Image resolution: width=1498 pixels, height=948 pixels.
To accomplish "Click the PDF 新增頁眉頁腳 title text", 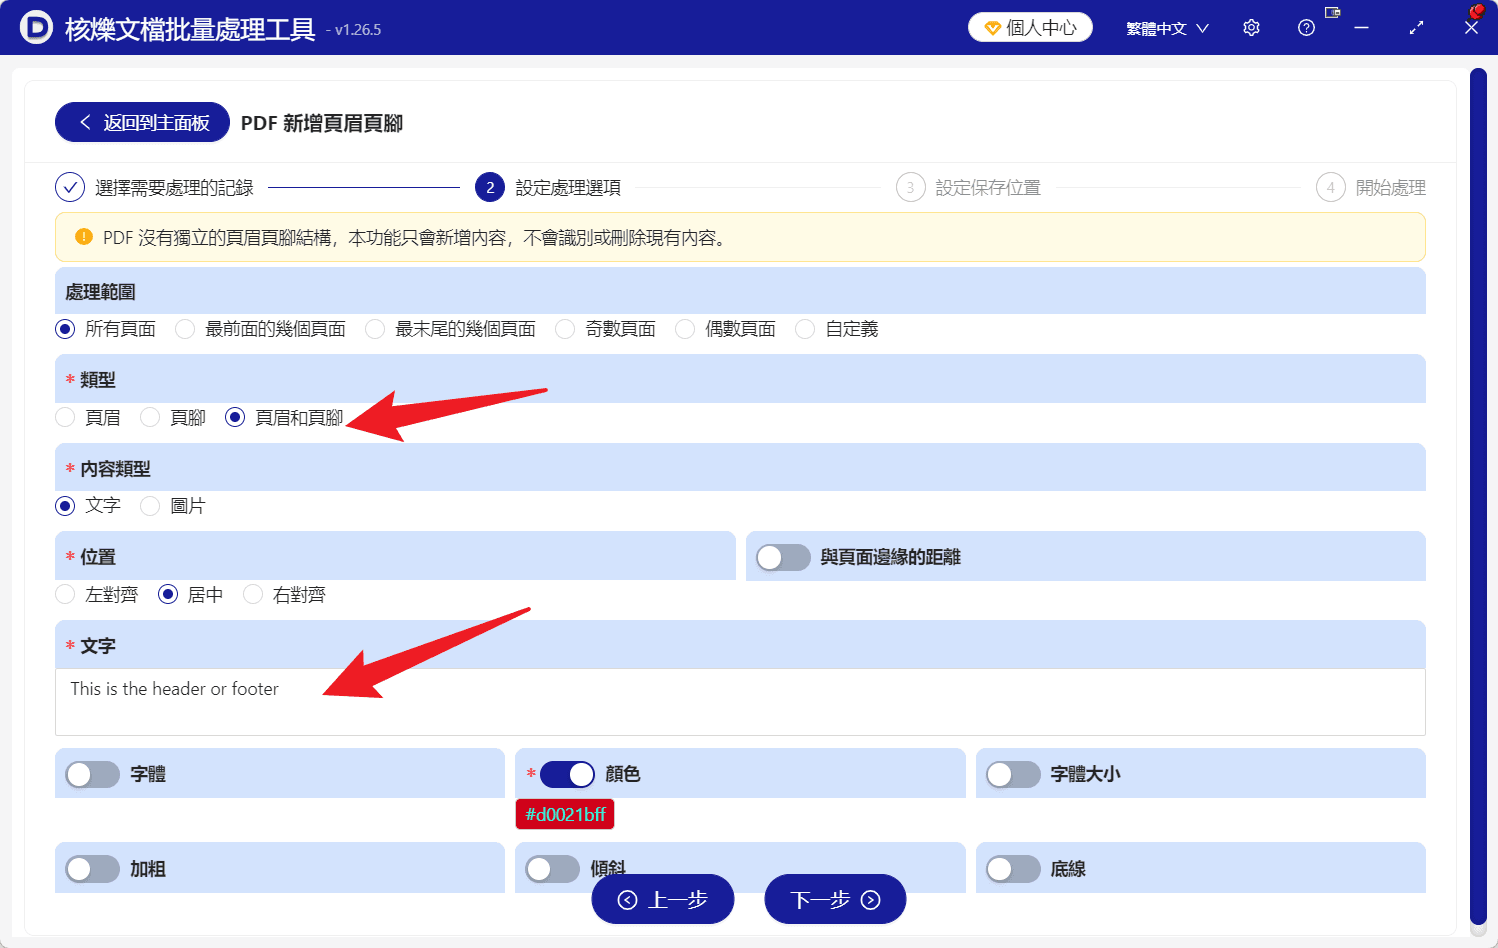I will [322, 123].
